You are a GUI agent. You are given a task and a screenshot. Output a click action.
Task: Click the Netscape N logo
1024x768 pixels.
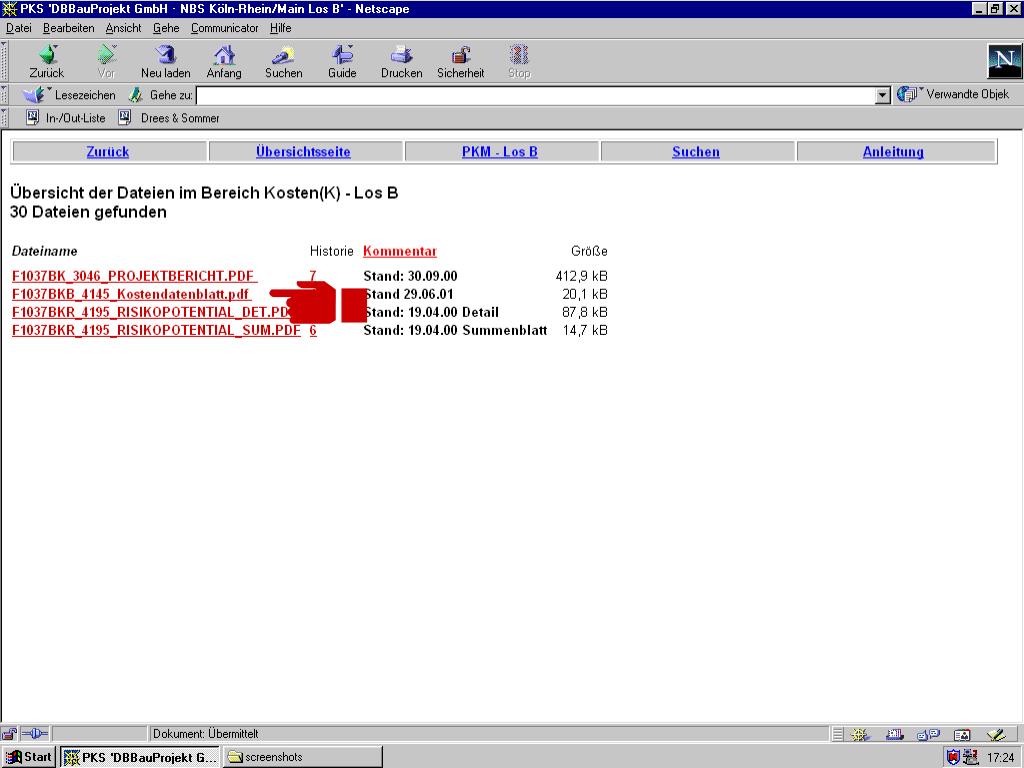click(1004, 61)
